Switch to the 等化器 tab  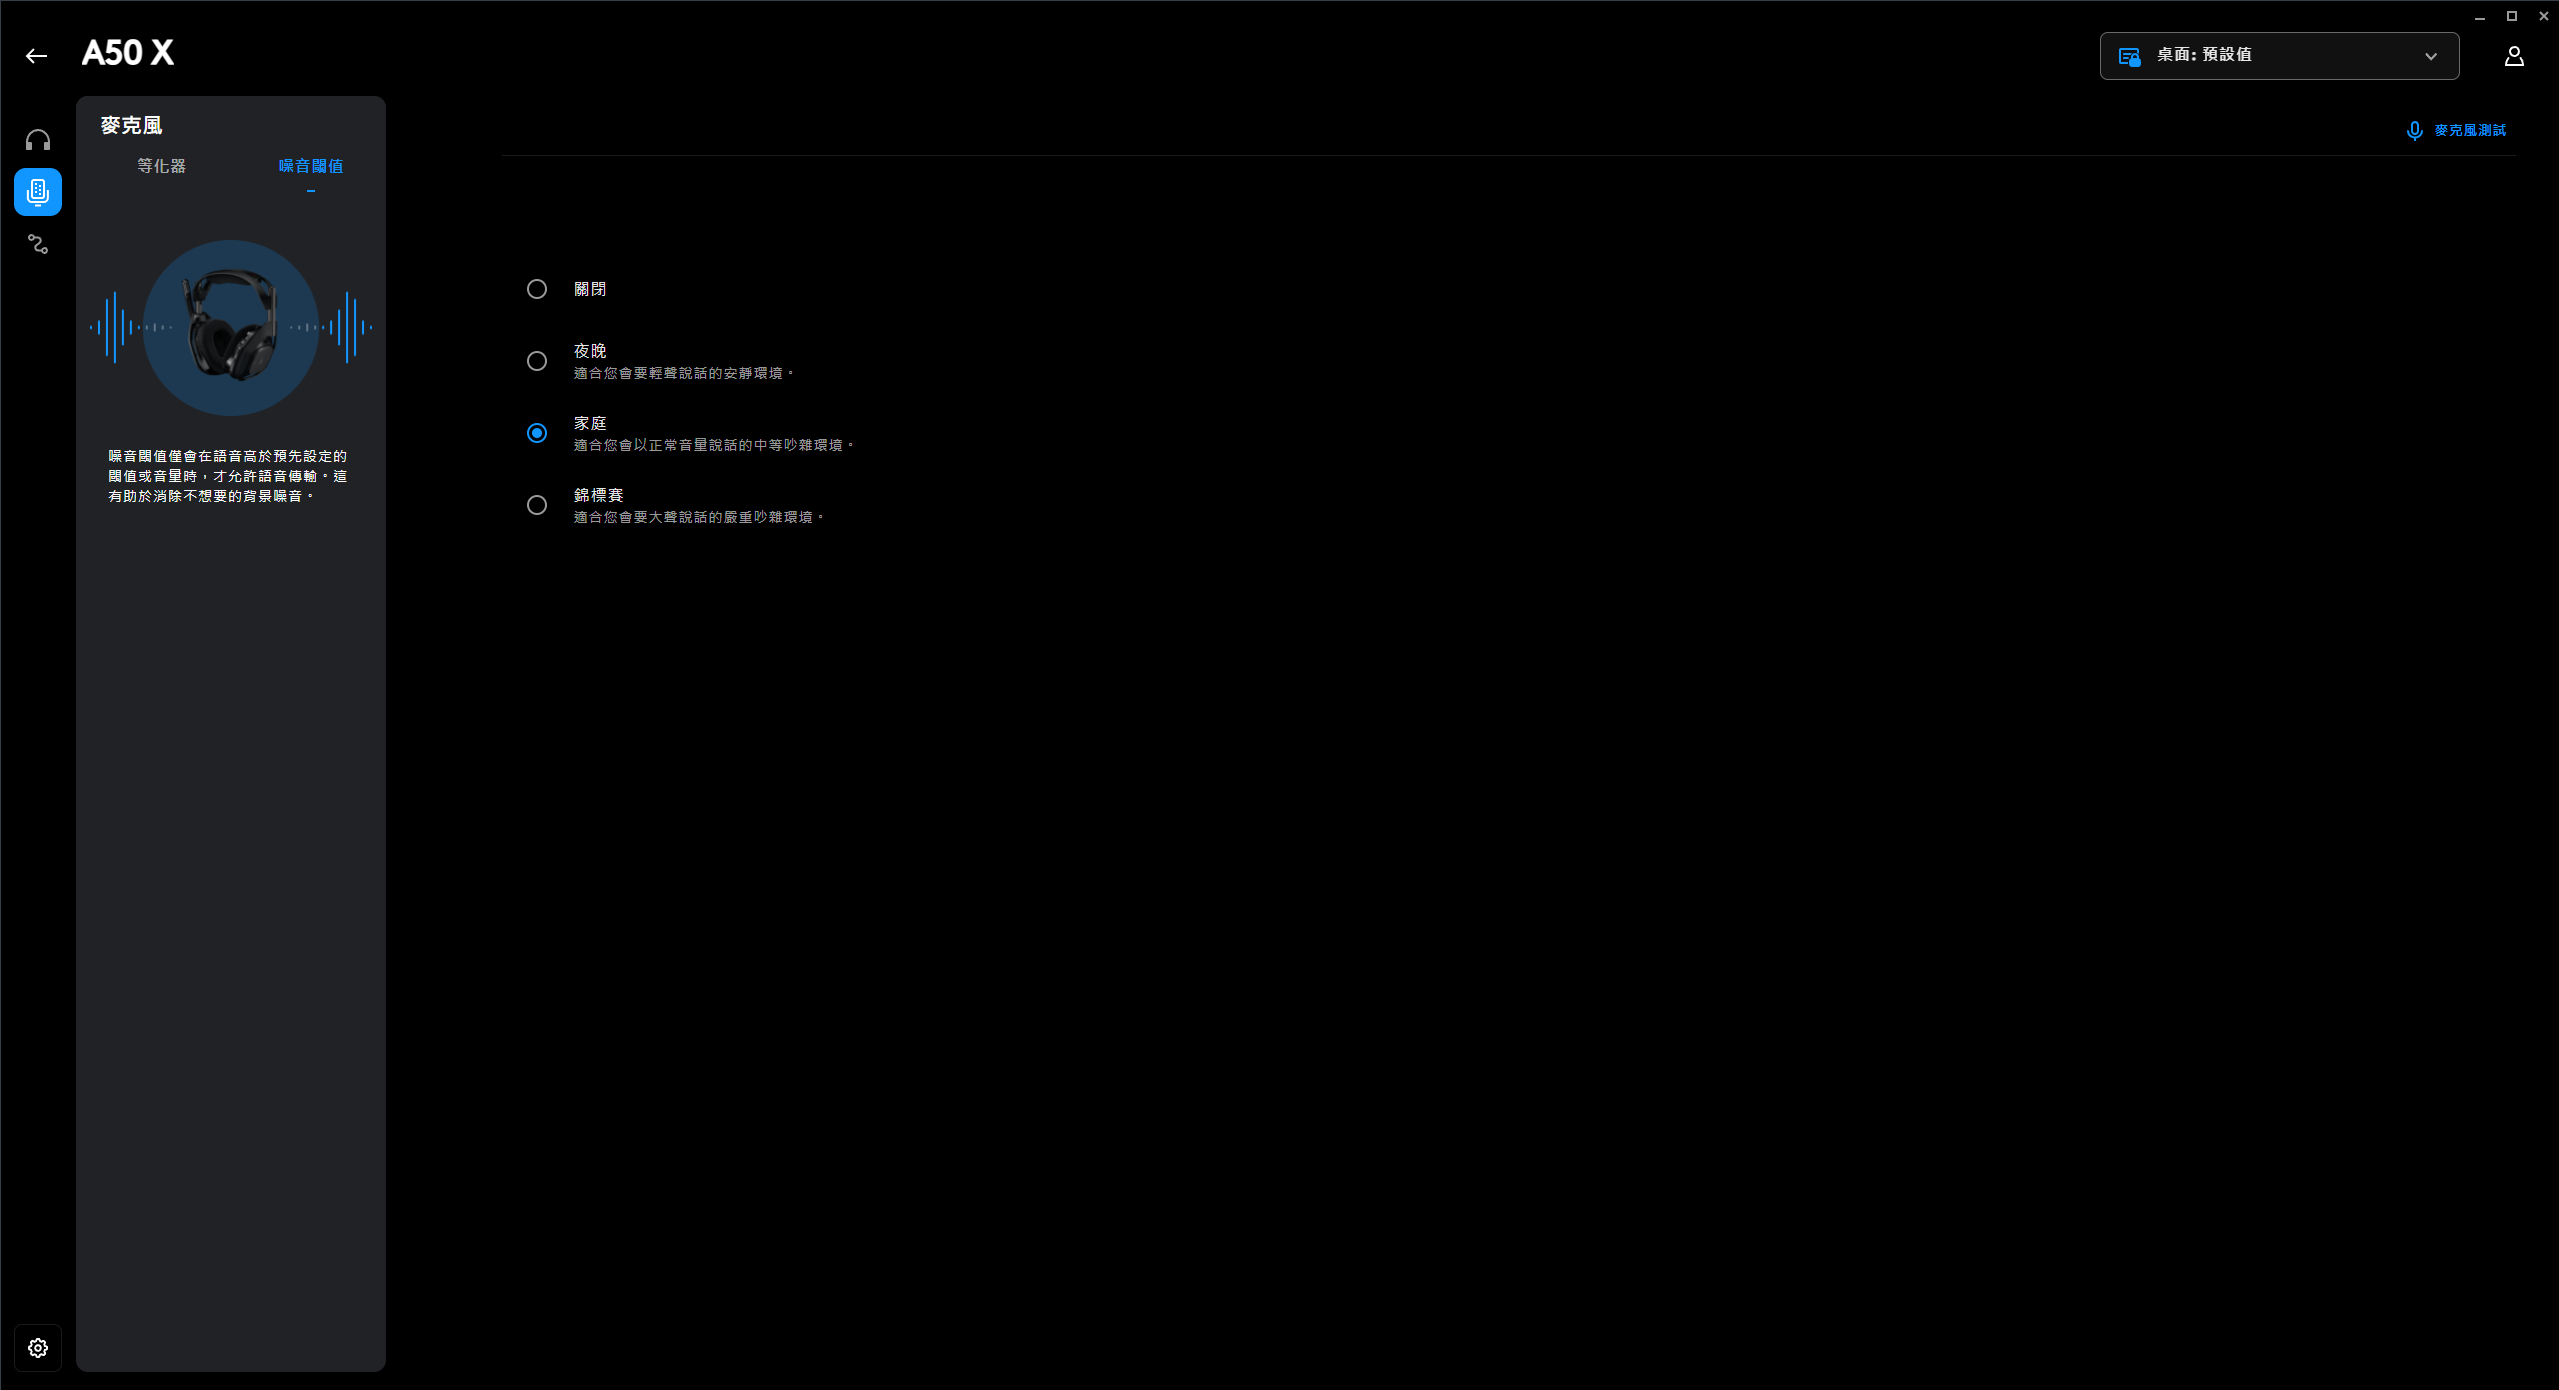[162, 166]
